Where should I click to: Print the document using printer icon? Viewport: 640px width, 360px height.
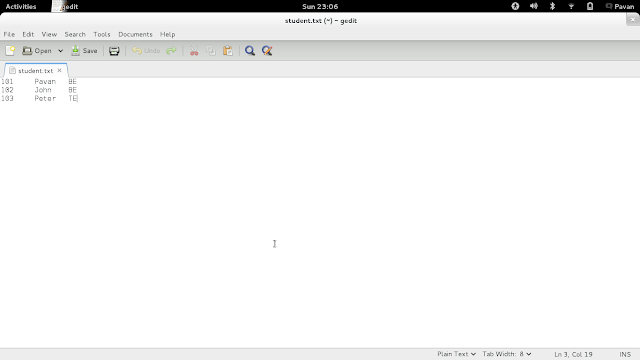114,51
